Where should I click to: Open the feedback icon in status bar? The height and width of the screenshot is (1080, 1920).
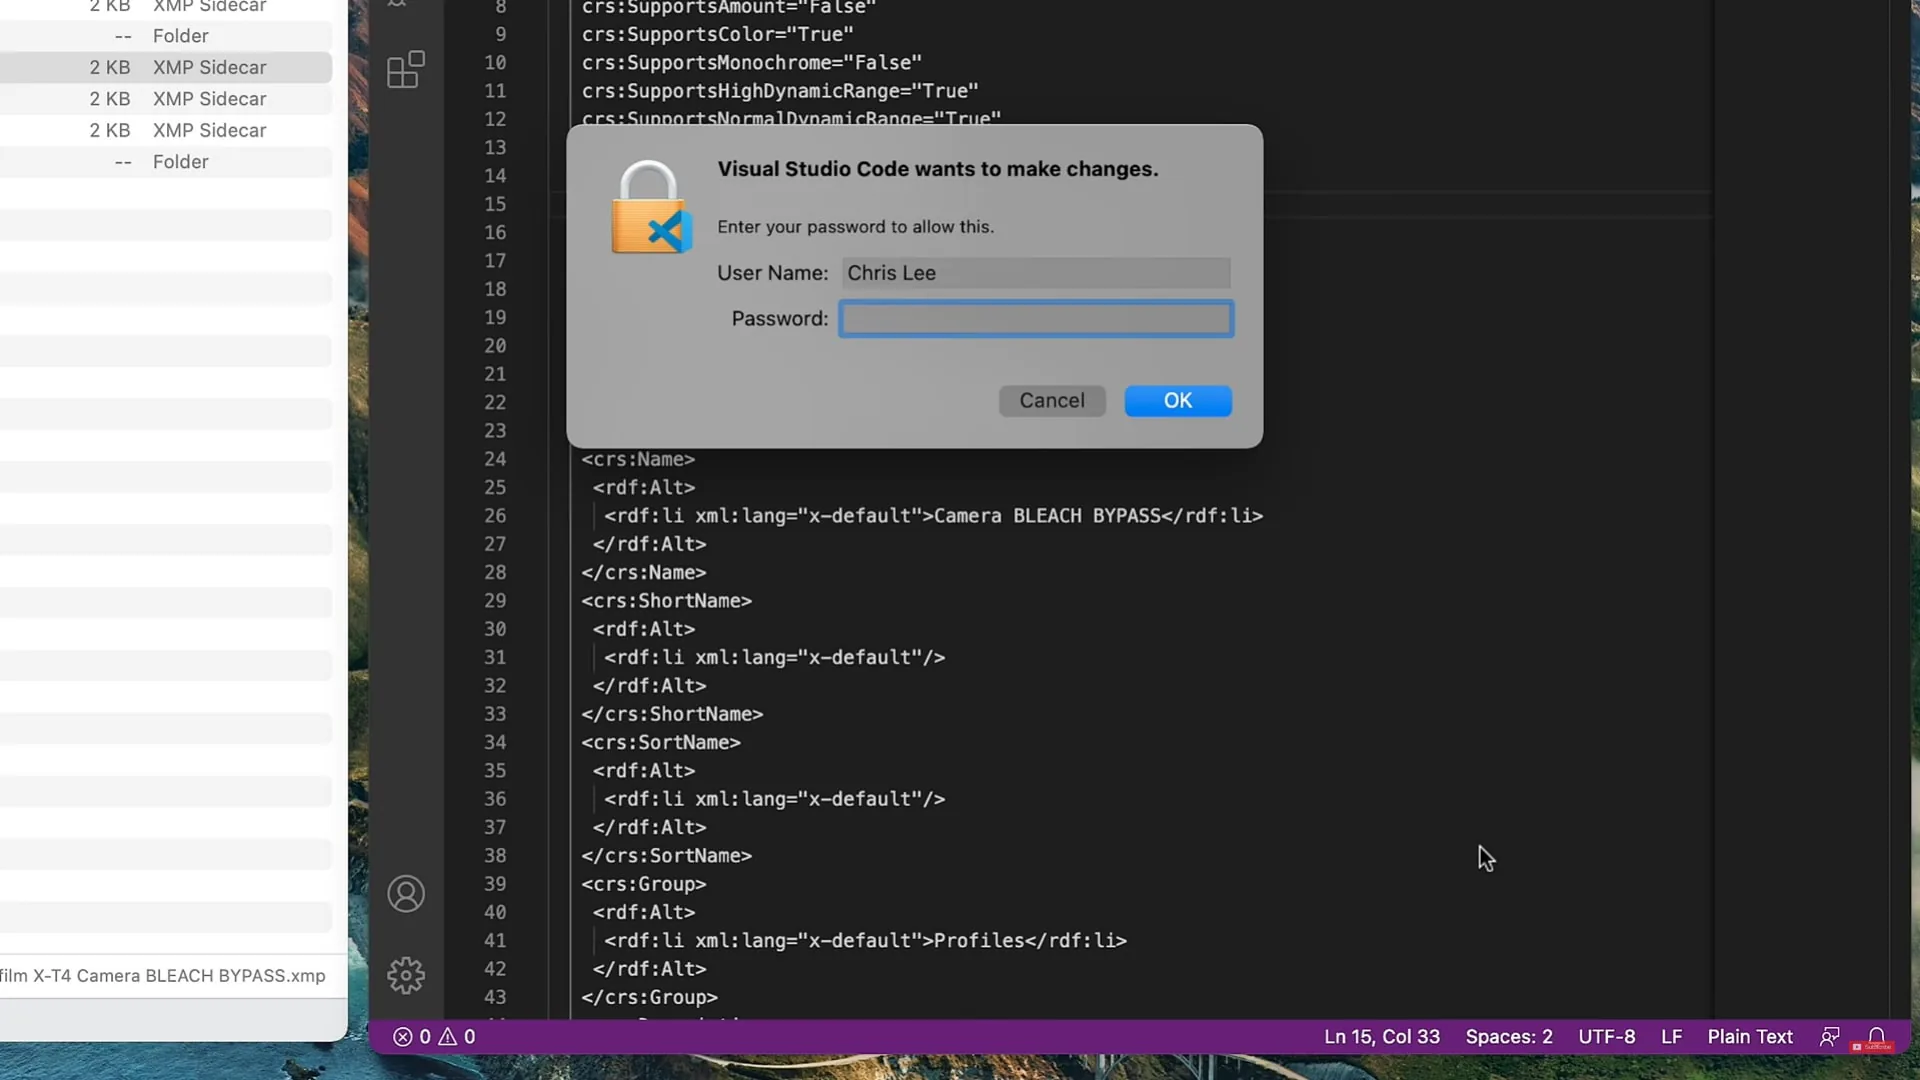[1829, 1037]
